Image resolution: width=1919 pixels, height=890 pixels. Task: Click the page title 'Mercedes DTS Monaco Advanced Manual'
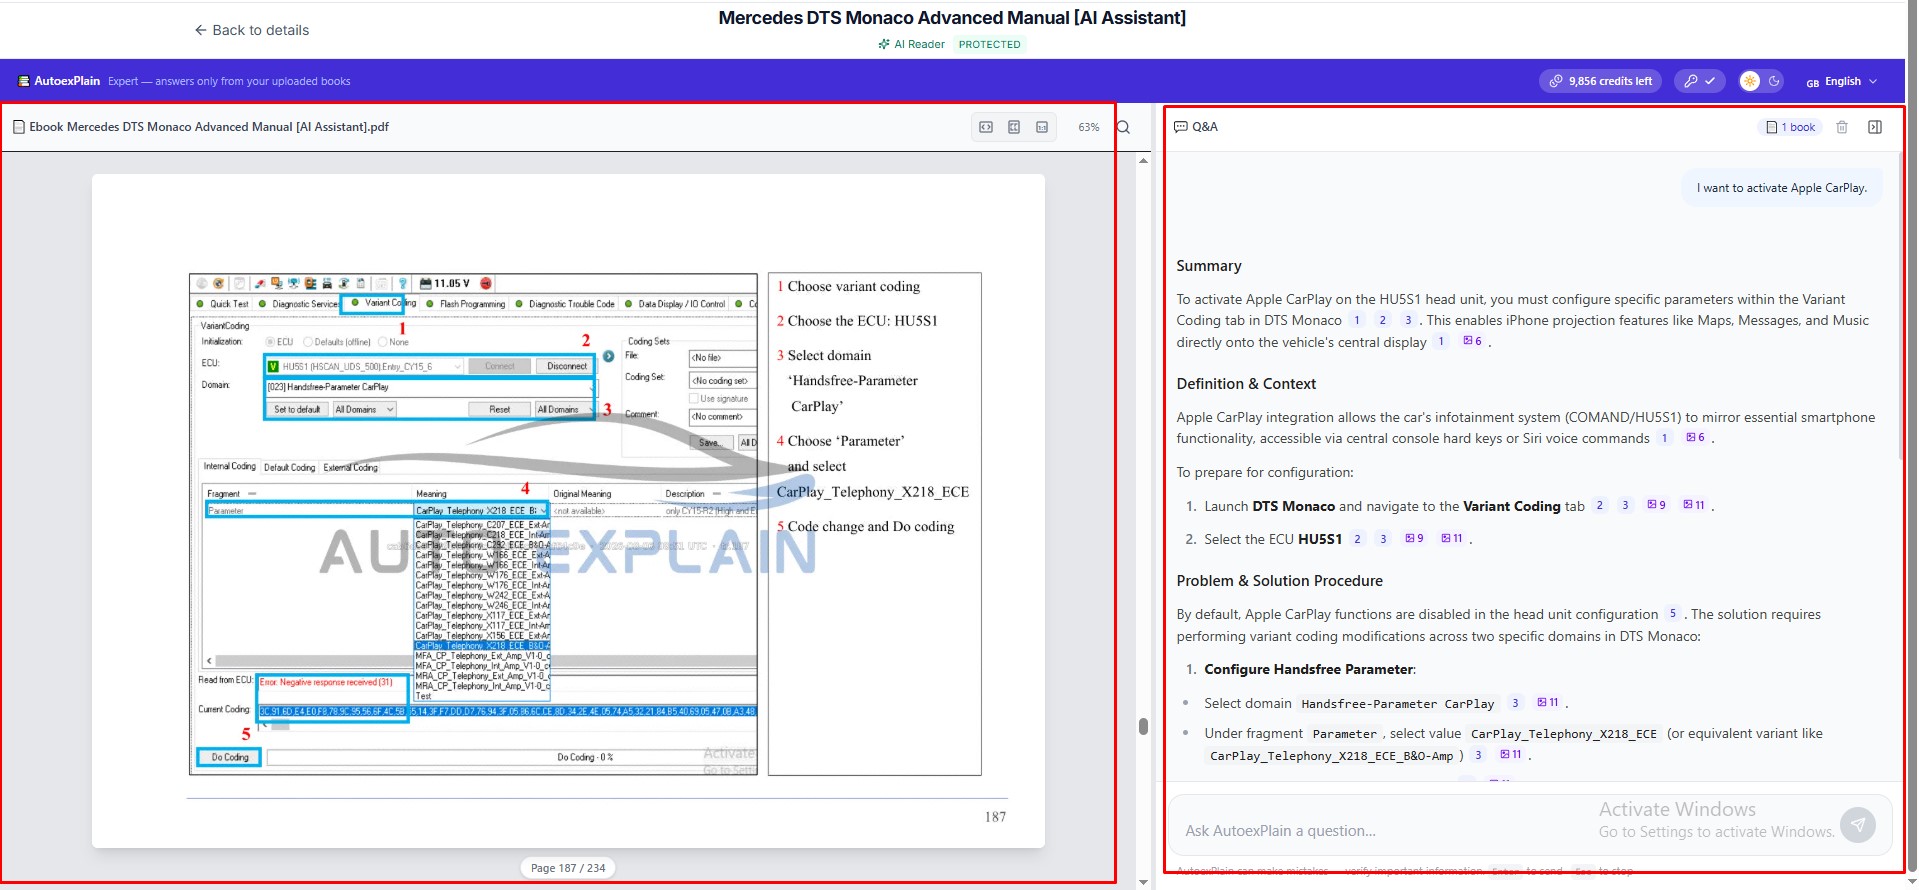click(x=952, y=18)
